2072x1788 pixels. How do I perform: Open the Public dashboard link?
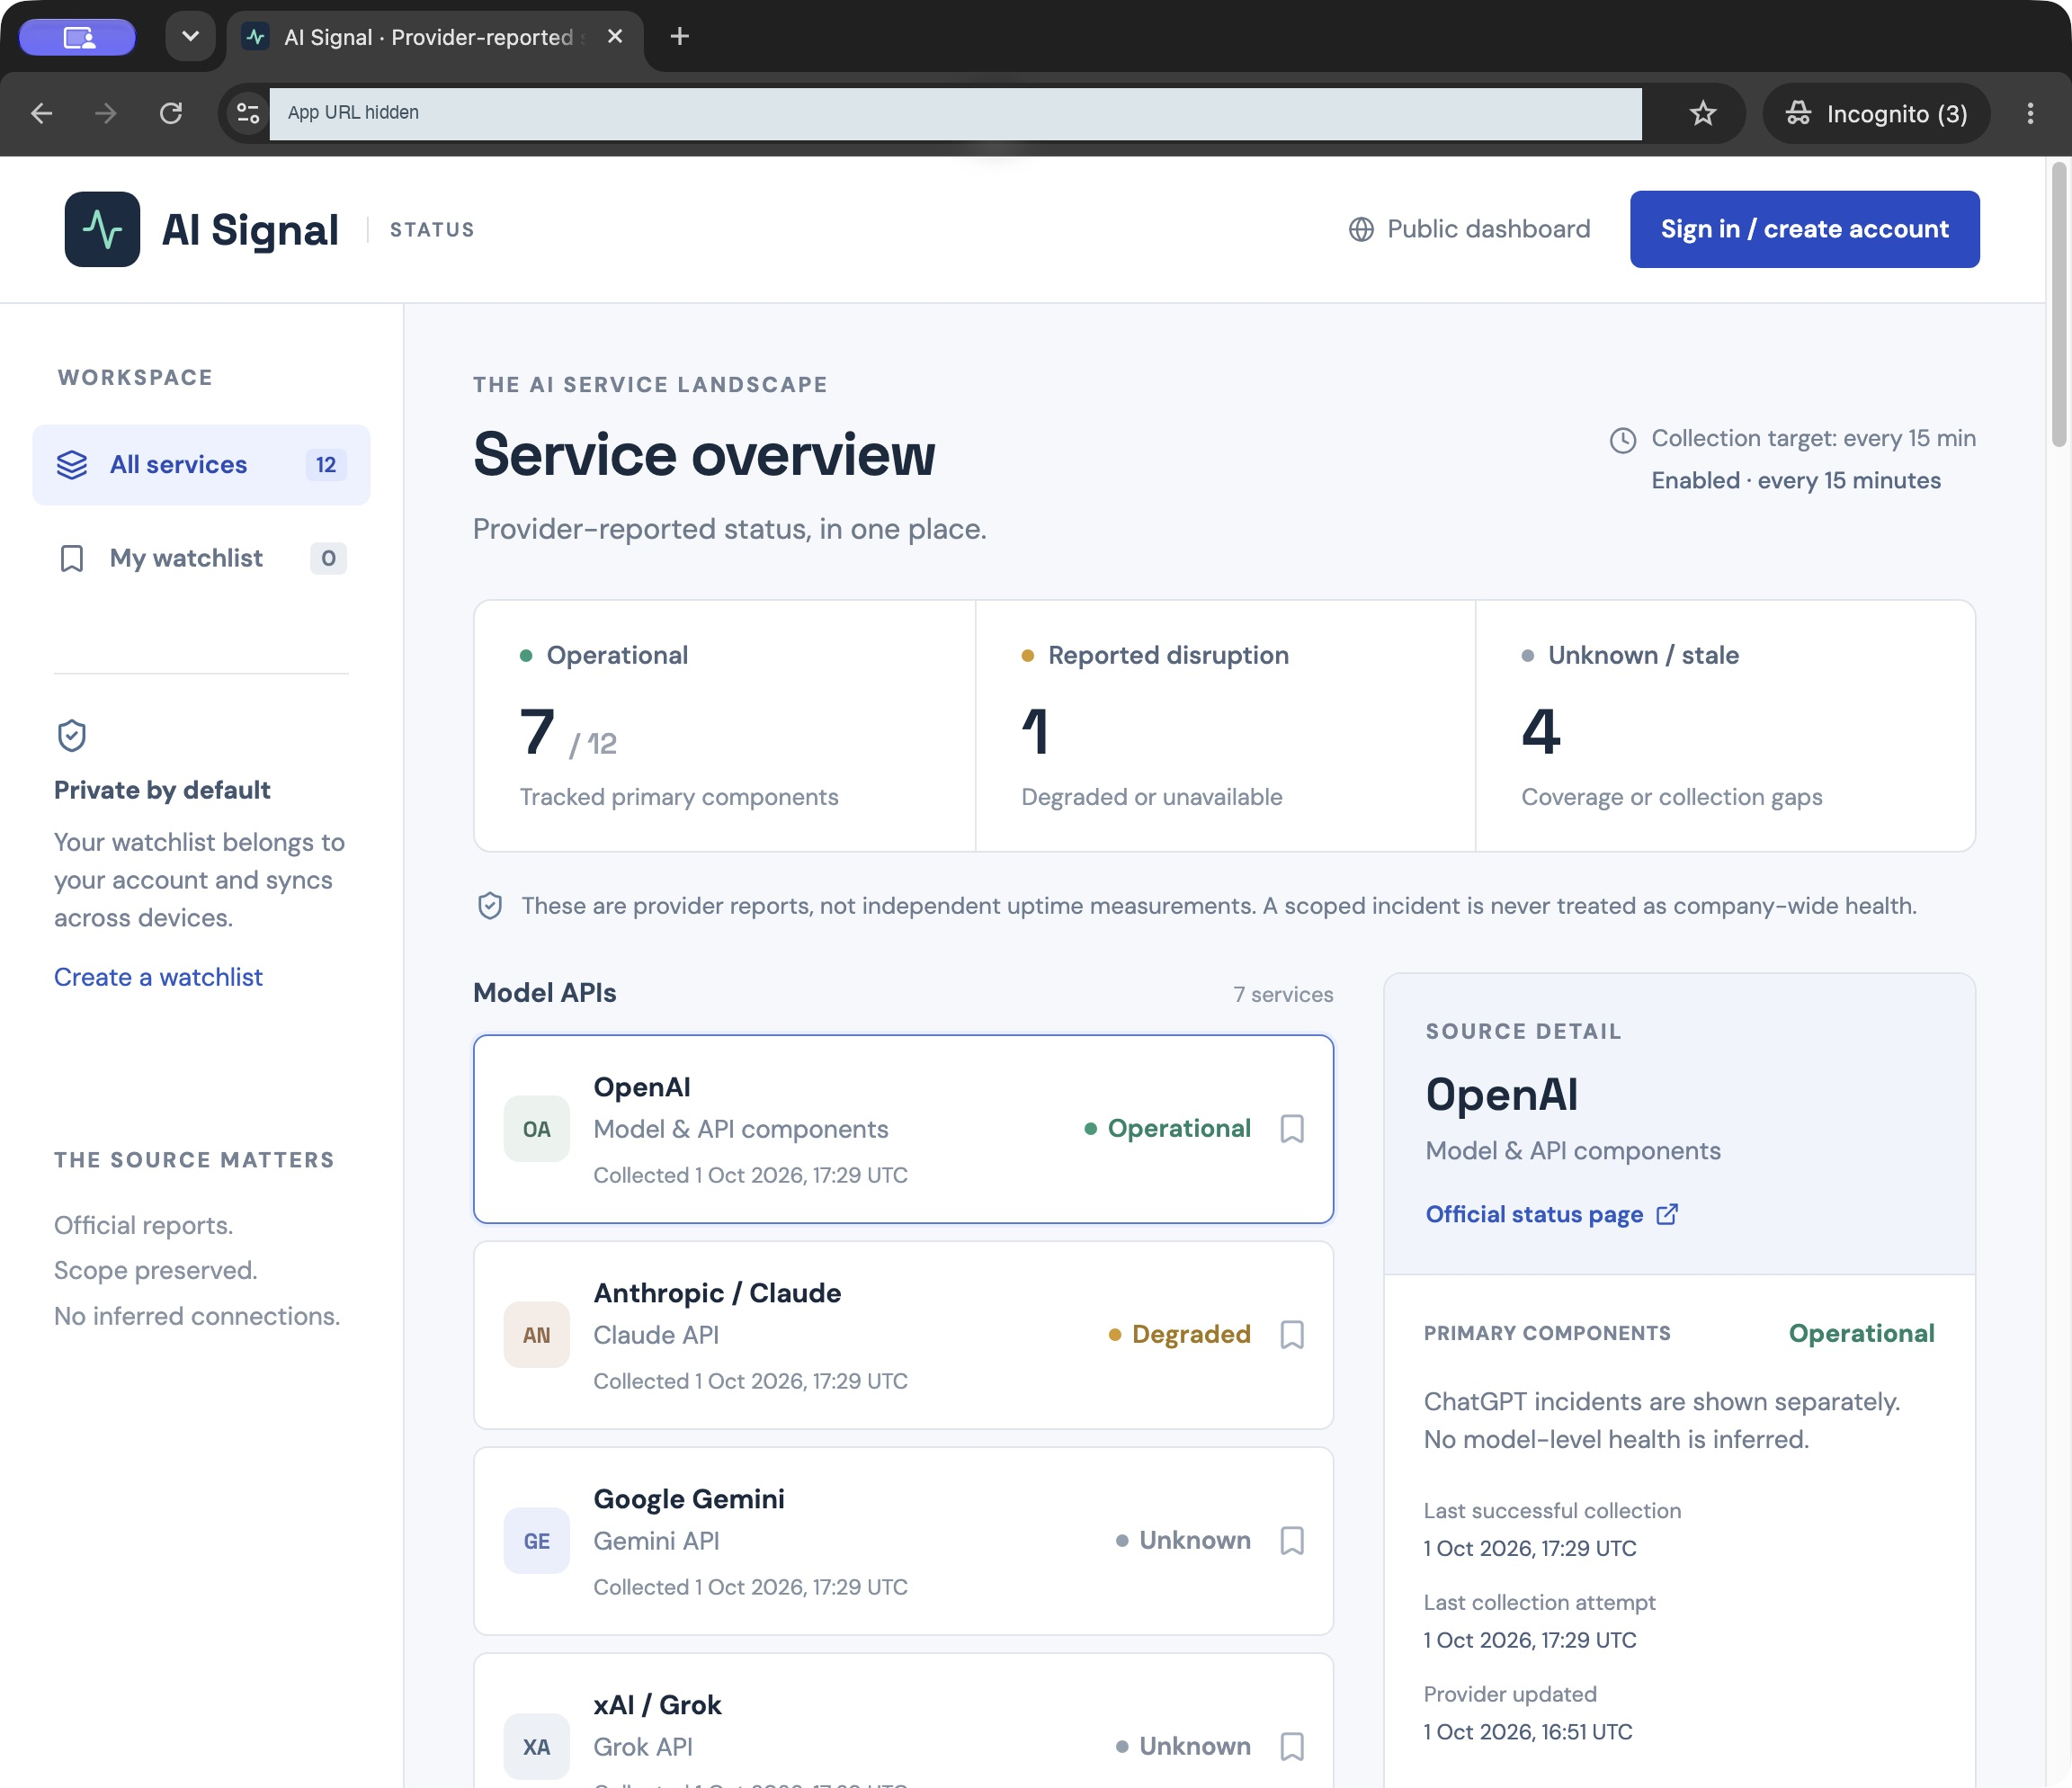(x=1469, y=229)
